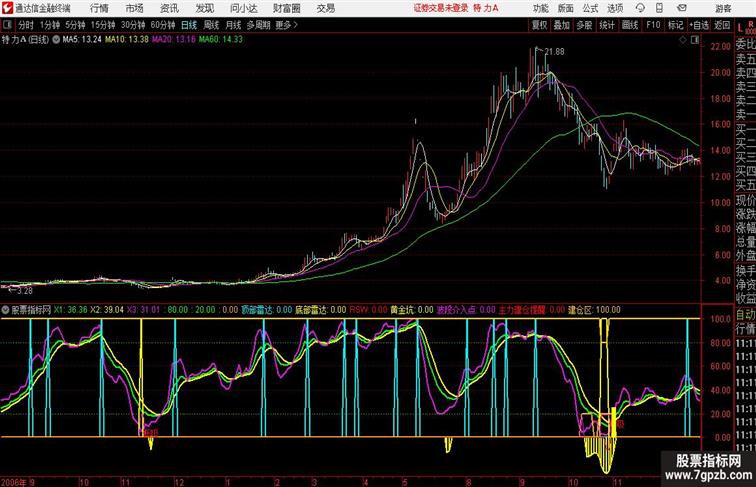Open the 问小达 menu
Screen dimensions: 756x487
[243, 8]
